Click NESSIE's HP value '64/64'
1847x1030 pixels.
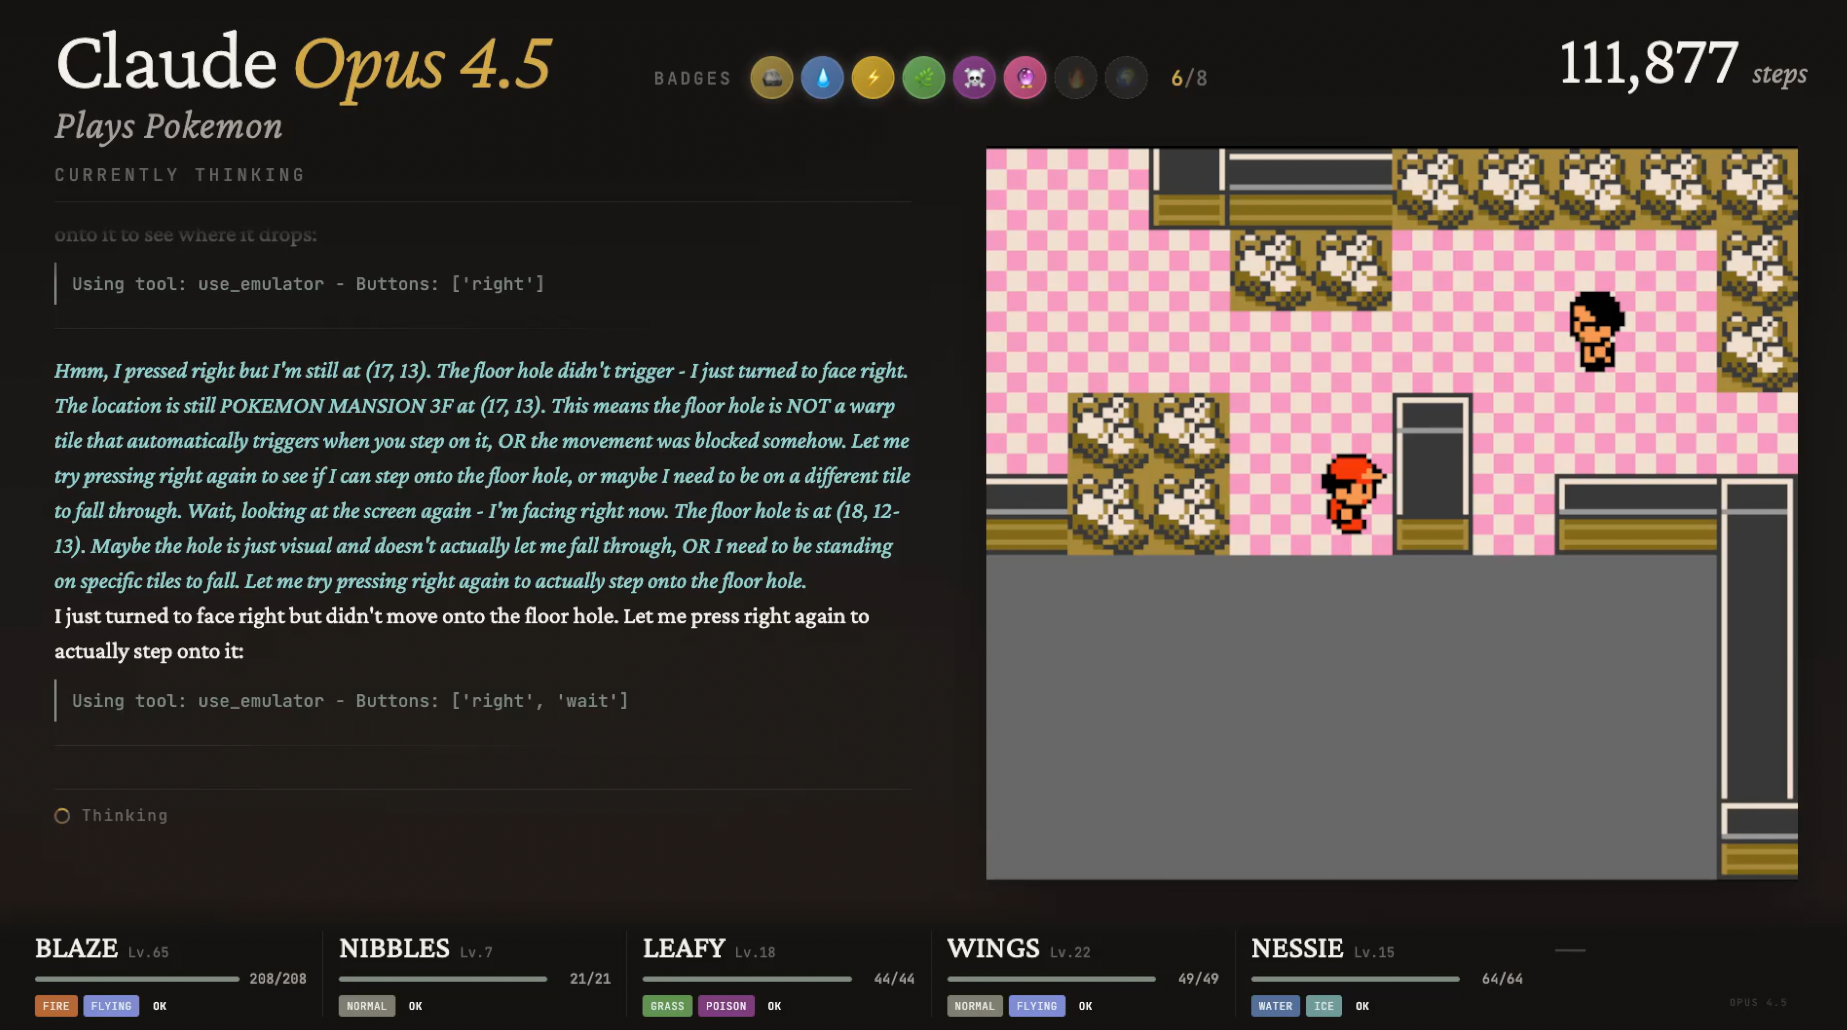(x=1502, y=979)
